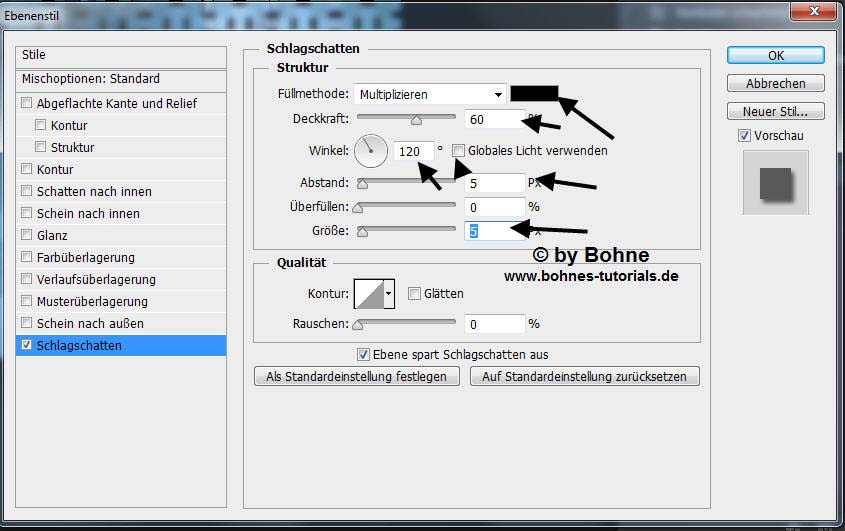Click Neuer Stil... button

775,111
